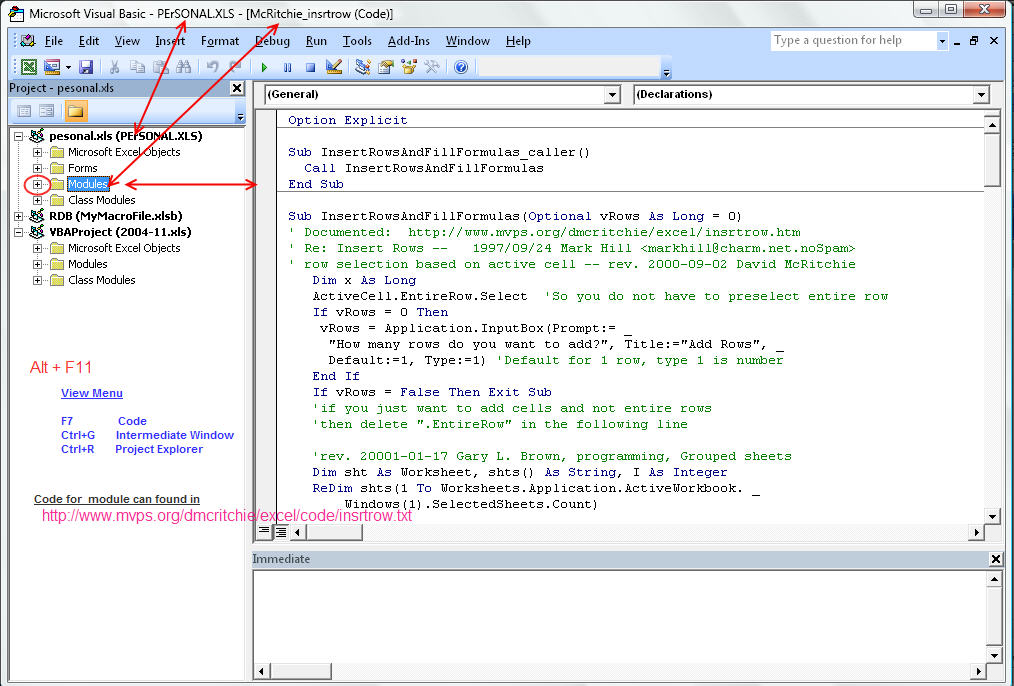Open the Debug menu
The height and width of the screenshot is (686, 1014).
pos(272,41)
